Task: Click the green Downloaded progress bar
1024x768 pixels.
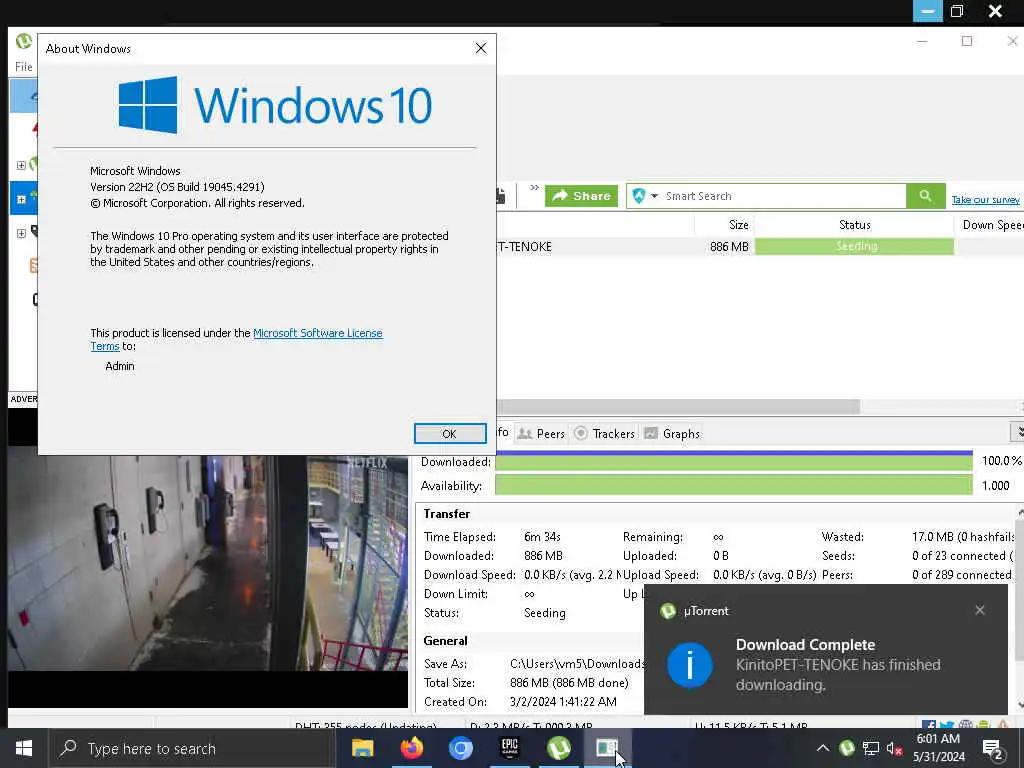Action: pyautogui.click(x=733, y=461)
